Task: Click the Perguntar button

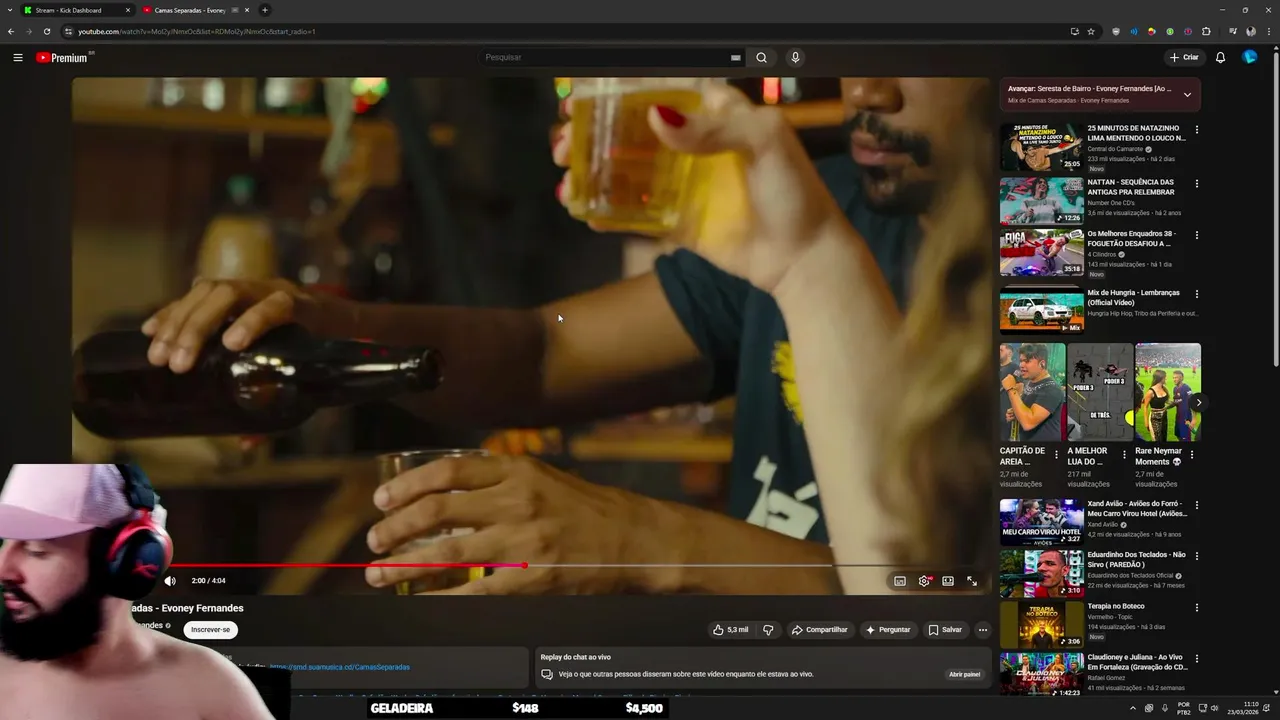Action: pyautogui.click(x=888, y=630)
